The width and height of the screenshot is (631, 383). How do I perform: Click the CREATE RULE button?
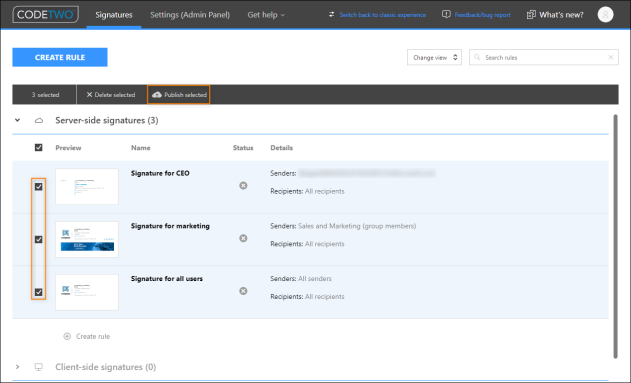click(60, 57)
